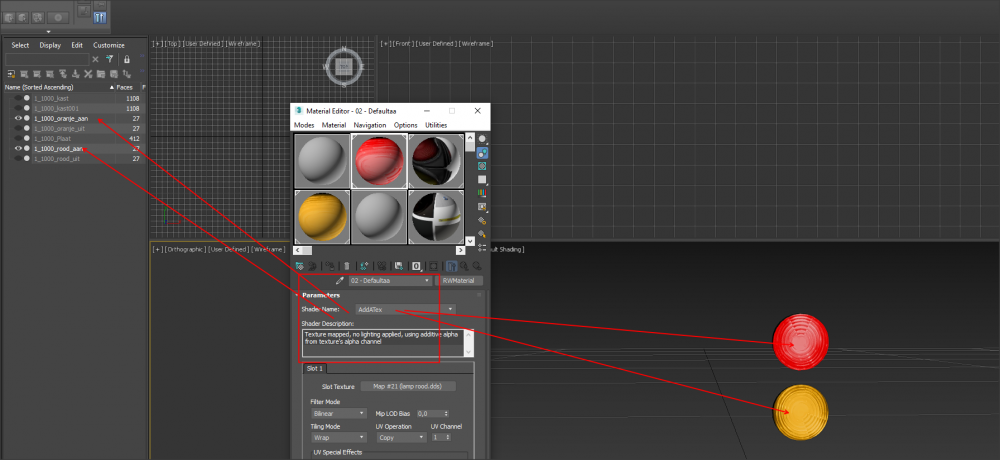
Task: Click the eyedropper pick material icon
Action: 340,282
